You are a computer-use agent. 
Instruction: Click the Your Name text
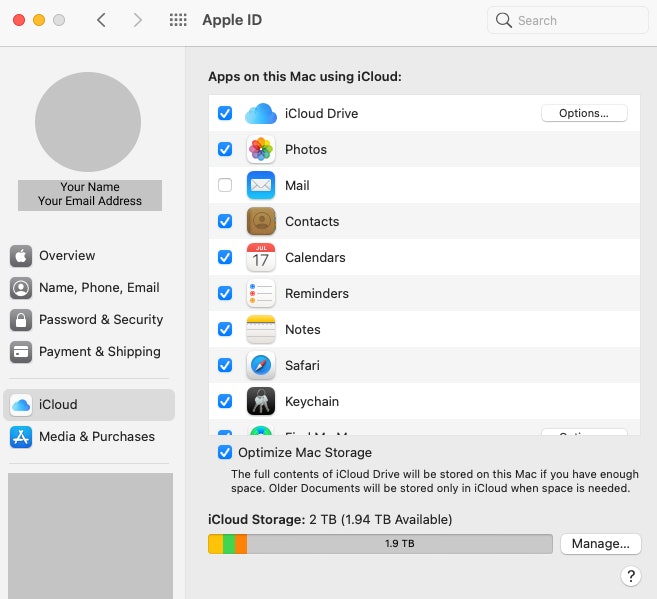pos(90,187)
